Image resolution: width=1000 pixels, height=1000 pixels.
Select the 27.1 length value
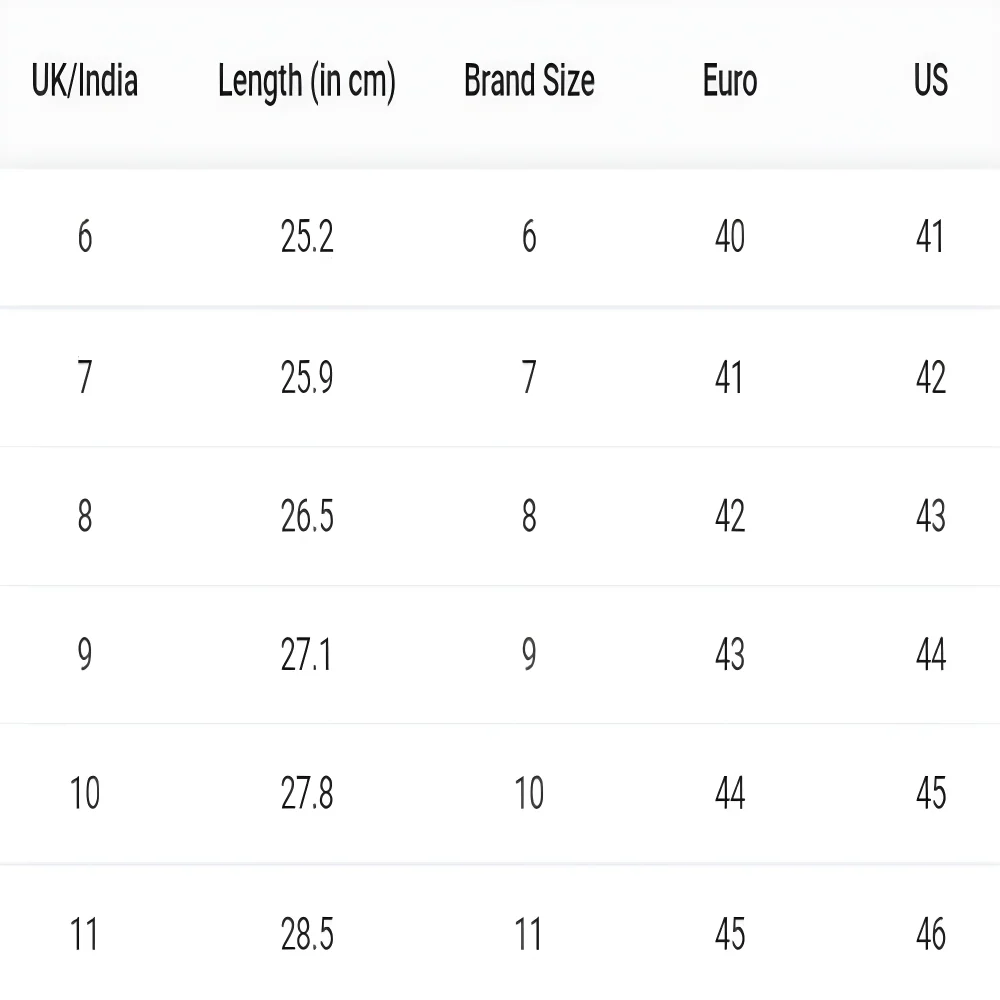[x=307, y=655]
